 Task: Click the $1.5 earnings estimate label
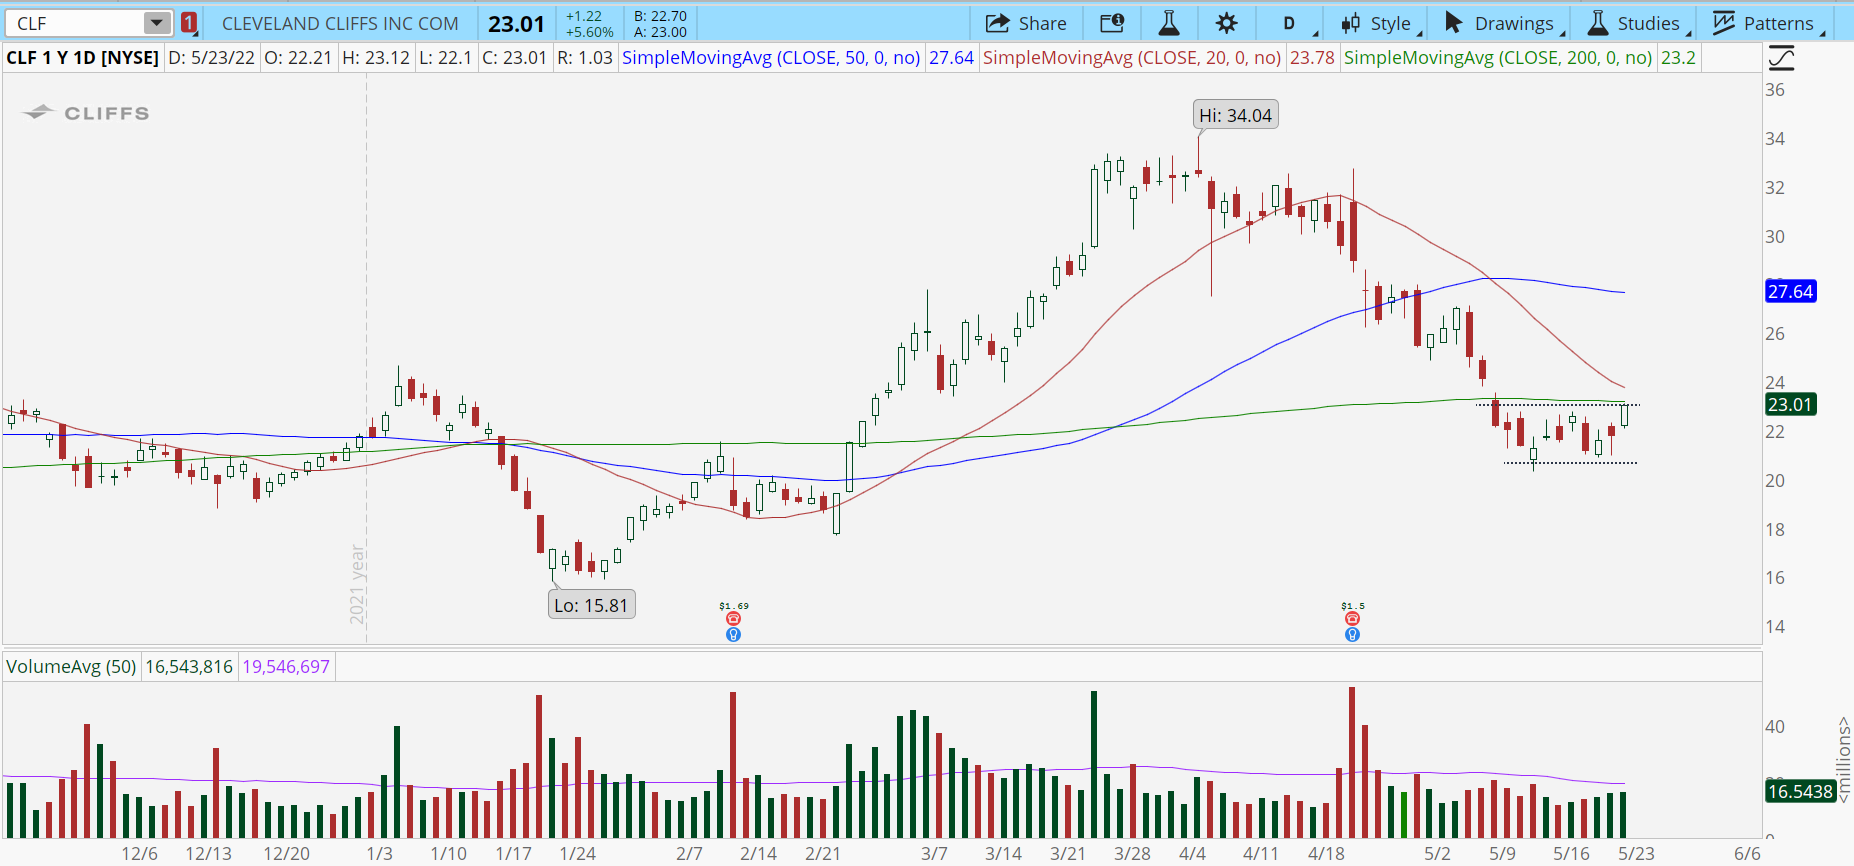pos(1353,606)
